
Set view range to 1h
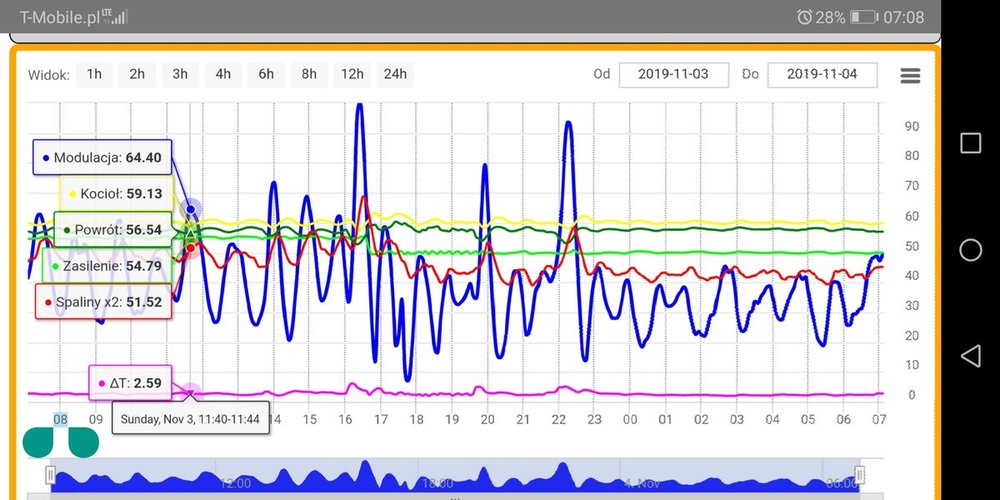[94, 74]
